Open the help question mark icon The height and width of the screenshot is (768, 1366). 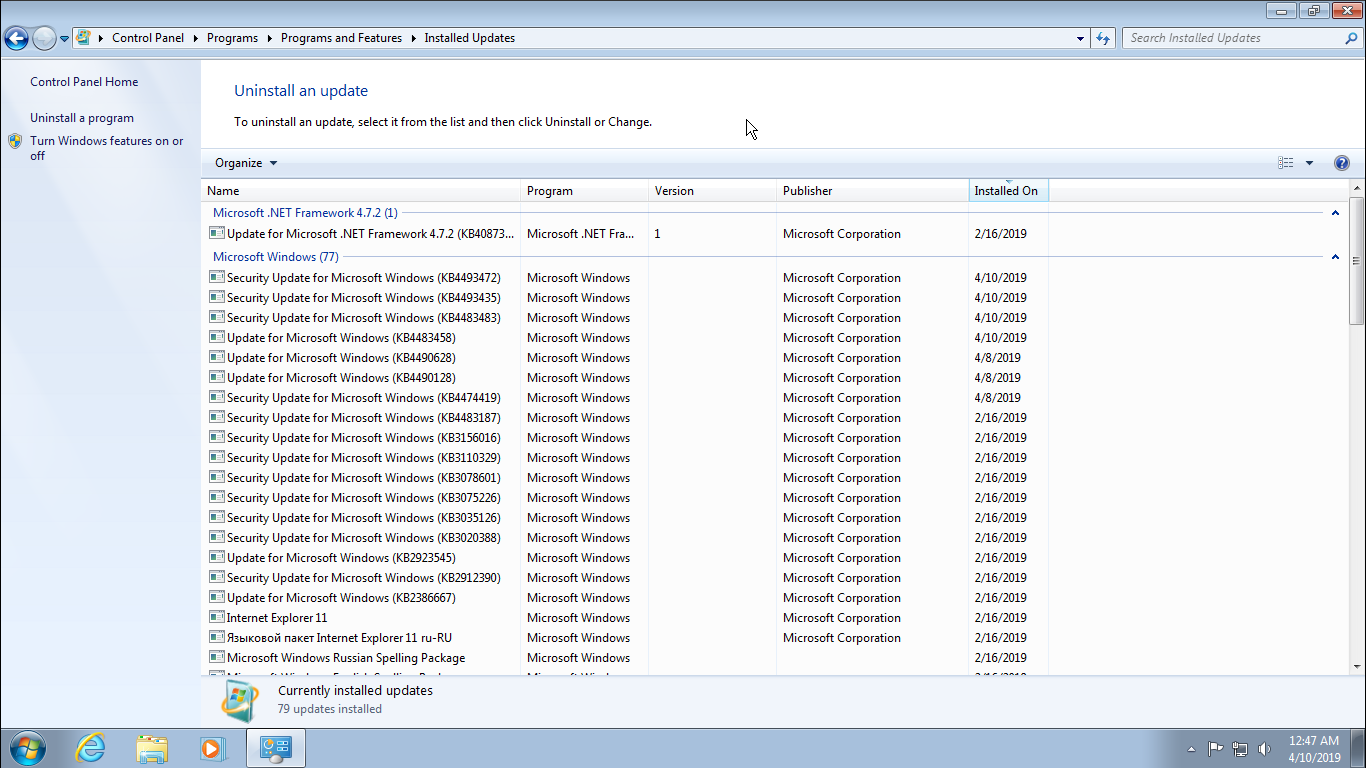[x=1342, y=163]
